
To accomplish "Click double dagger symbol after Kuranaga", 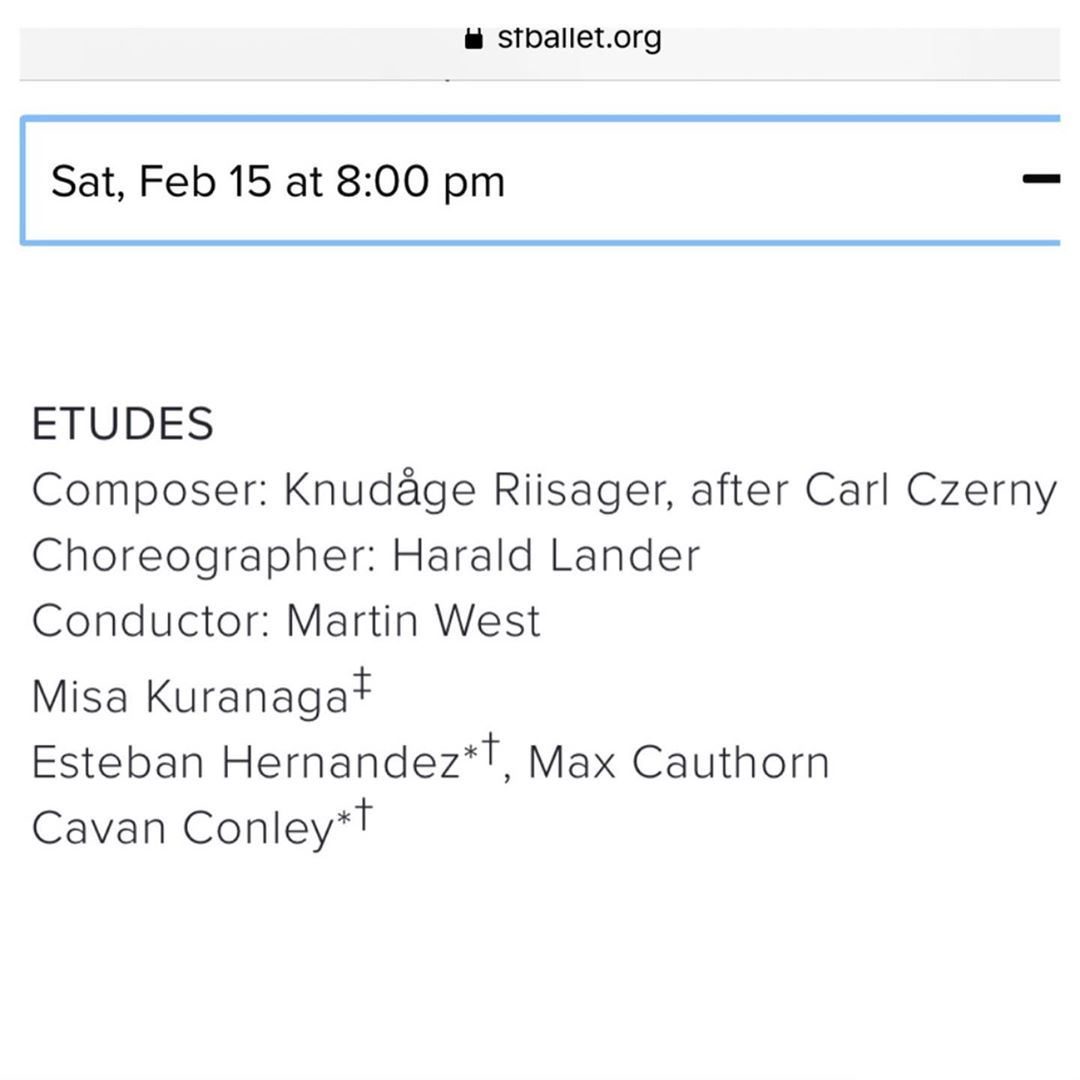I will [361, 685].
